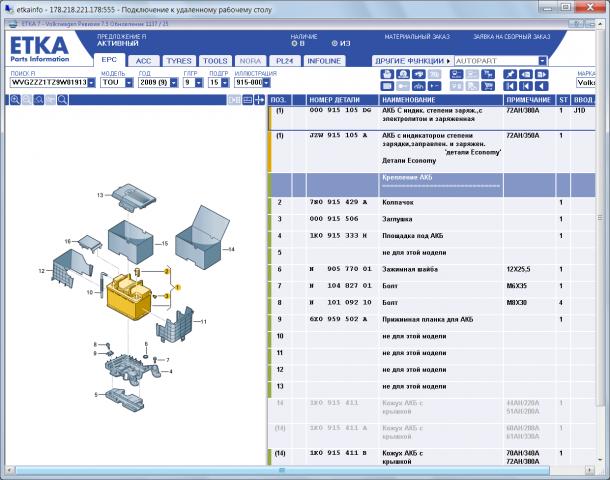Click the scroll right arrow at the bottom
The image size is (610, 480).
tap(590, 470)
